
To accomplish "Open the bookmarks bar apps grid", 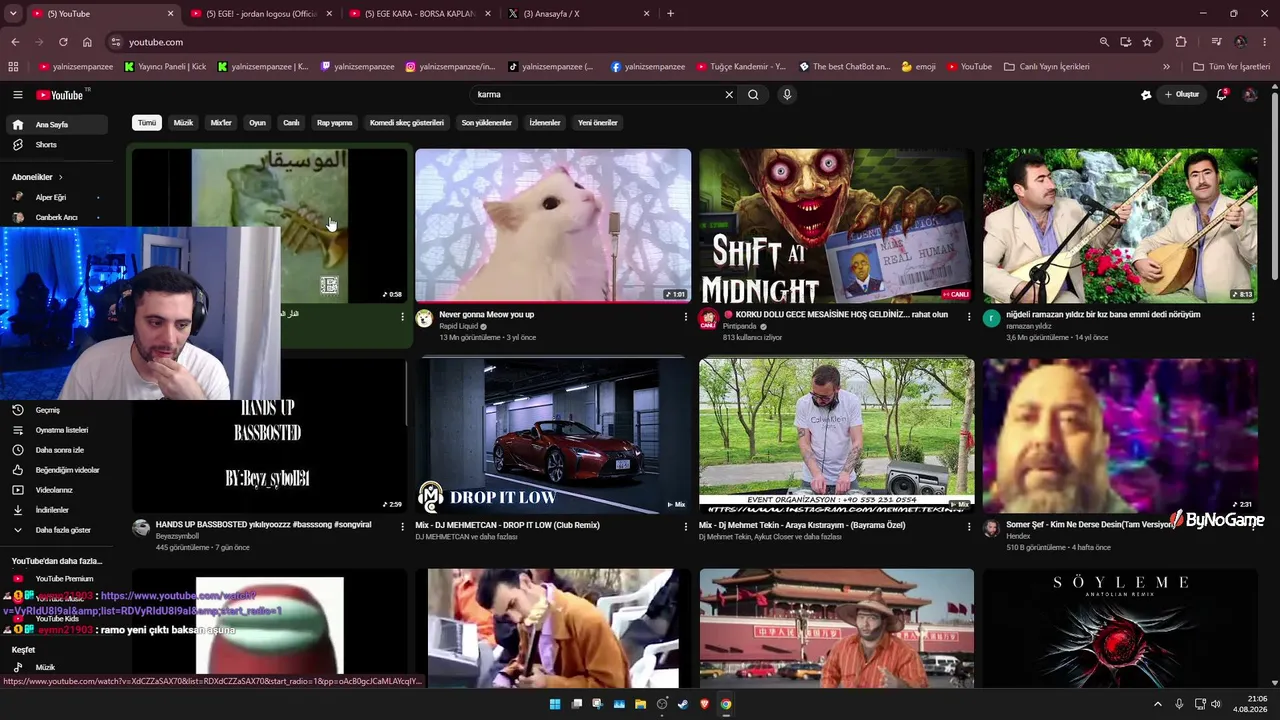I will point(13,67).
